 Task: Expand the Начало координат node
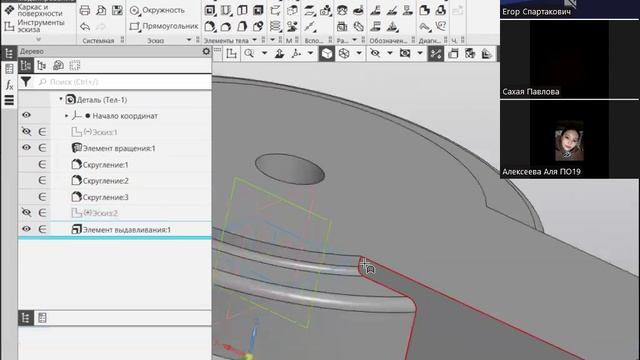coord(67,116)
